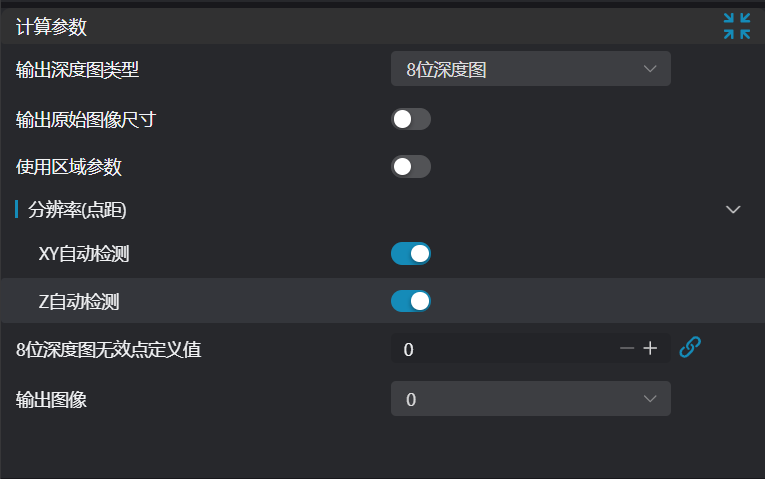Viewport: 765px width, 479px height.
Task: Click the link icon beside the invalid point value
Action: click(690, 347)
